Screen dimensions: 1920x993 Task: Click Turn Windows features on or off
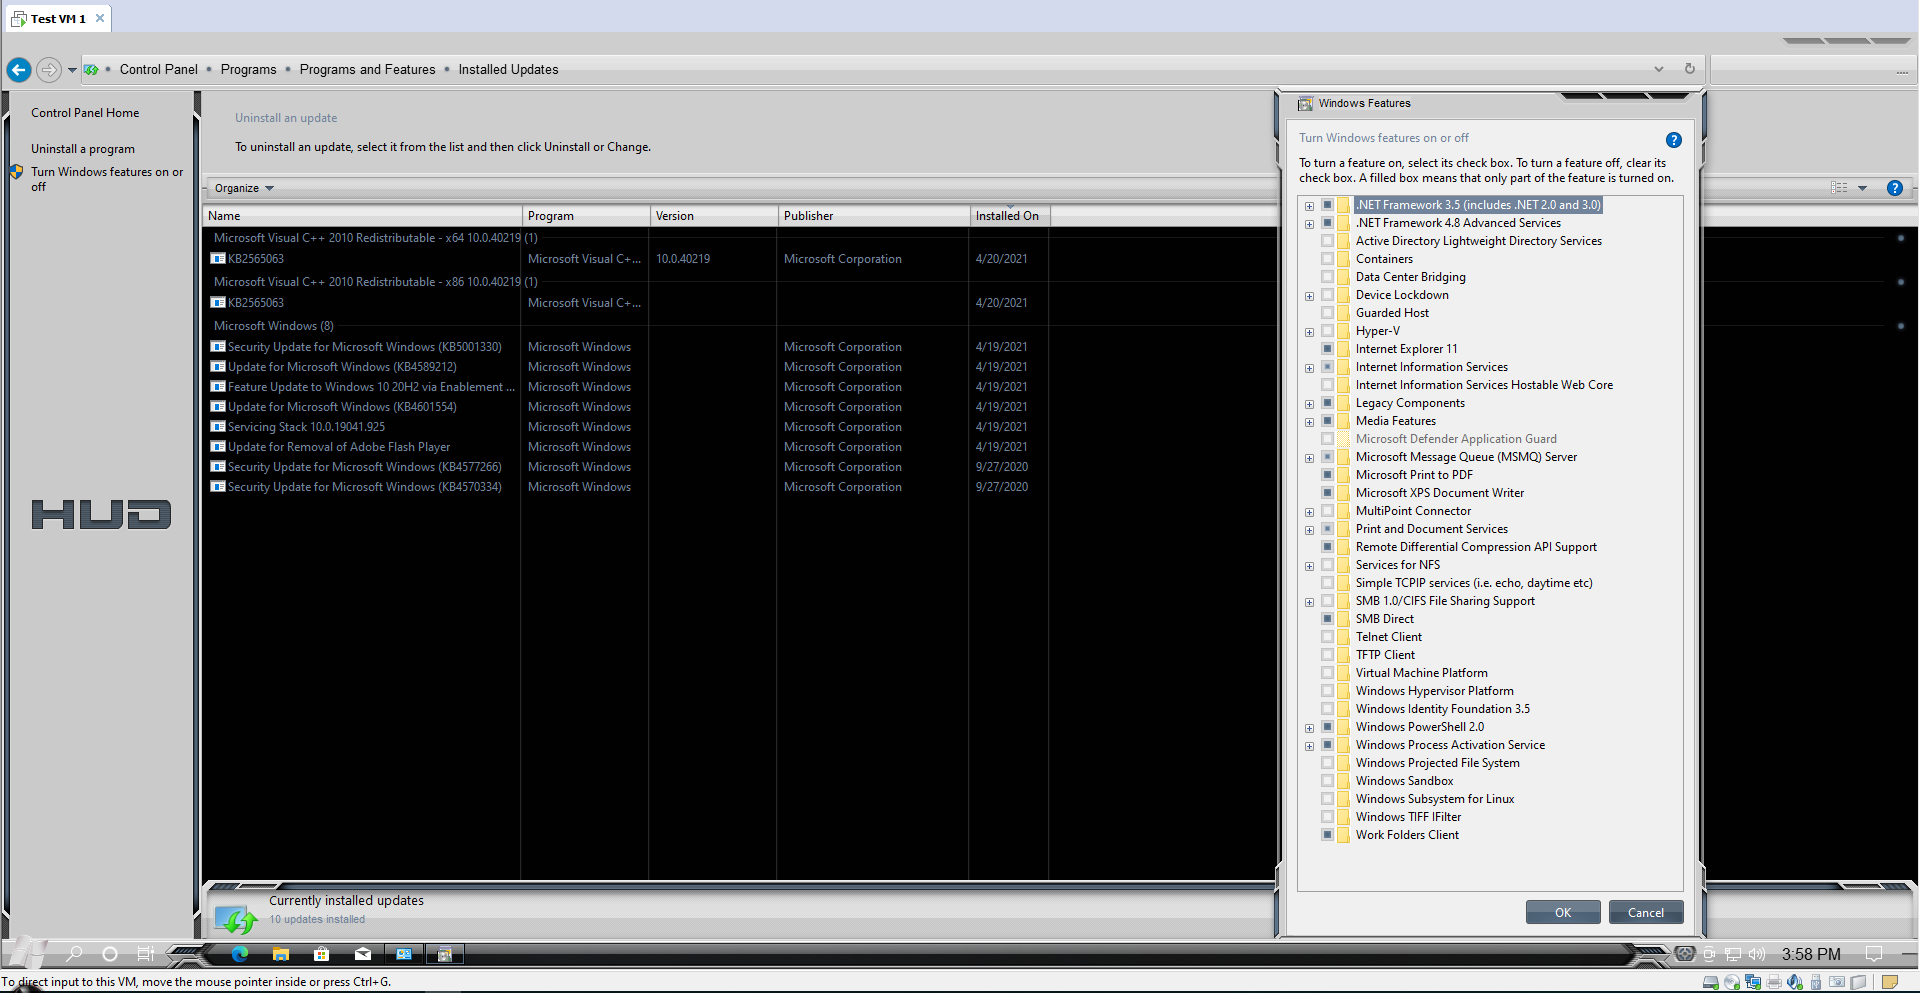click(x=107, y=179)
